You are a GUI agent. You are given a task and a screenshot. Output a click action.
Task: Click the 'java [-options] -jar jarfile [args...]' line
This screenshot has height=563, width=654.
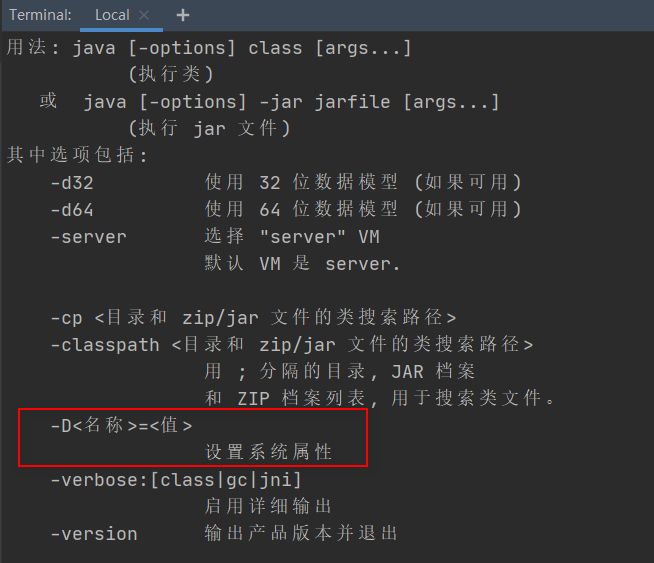(291, 102)
